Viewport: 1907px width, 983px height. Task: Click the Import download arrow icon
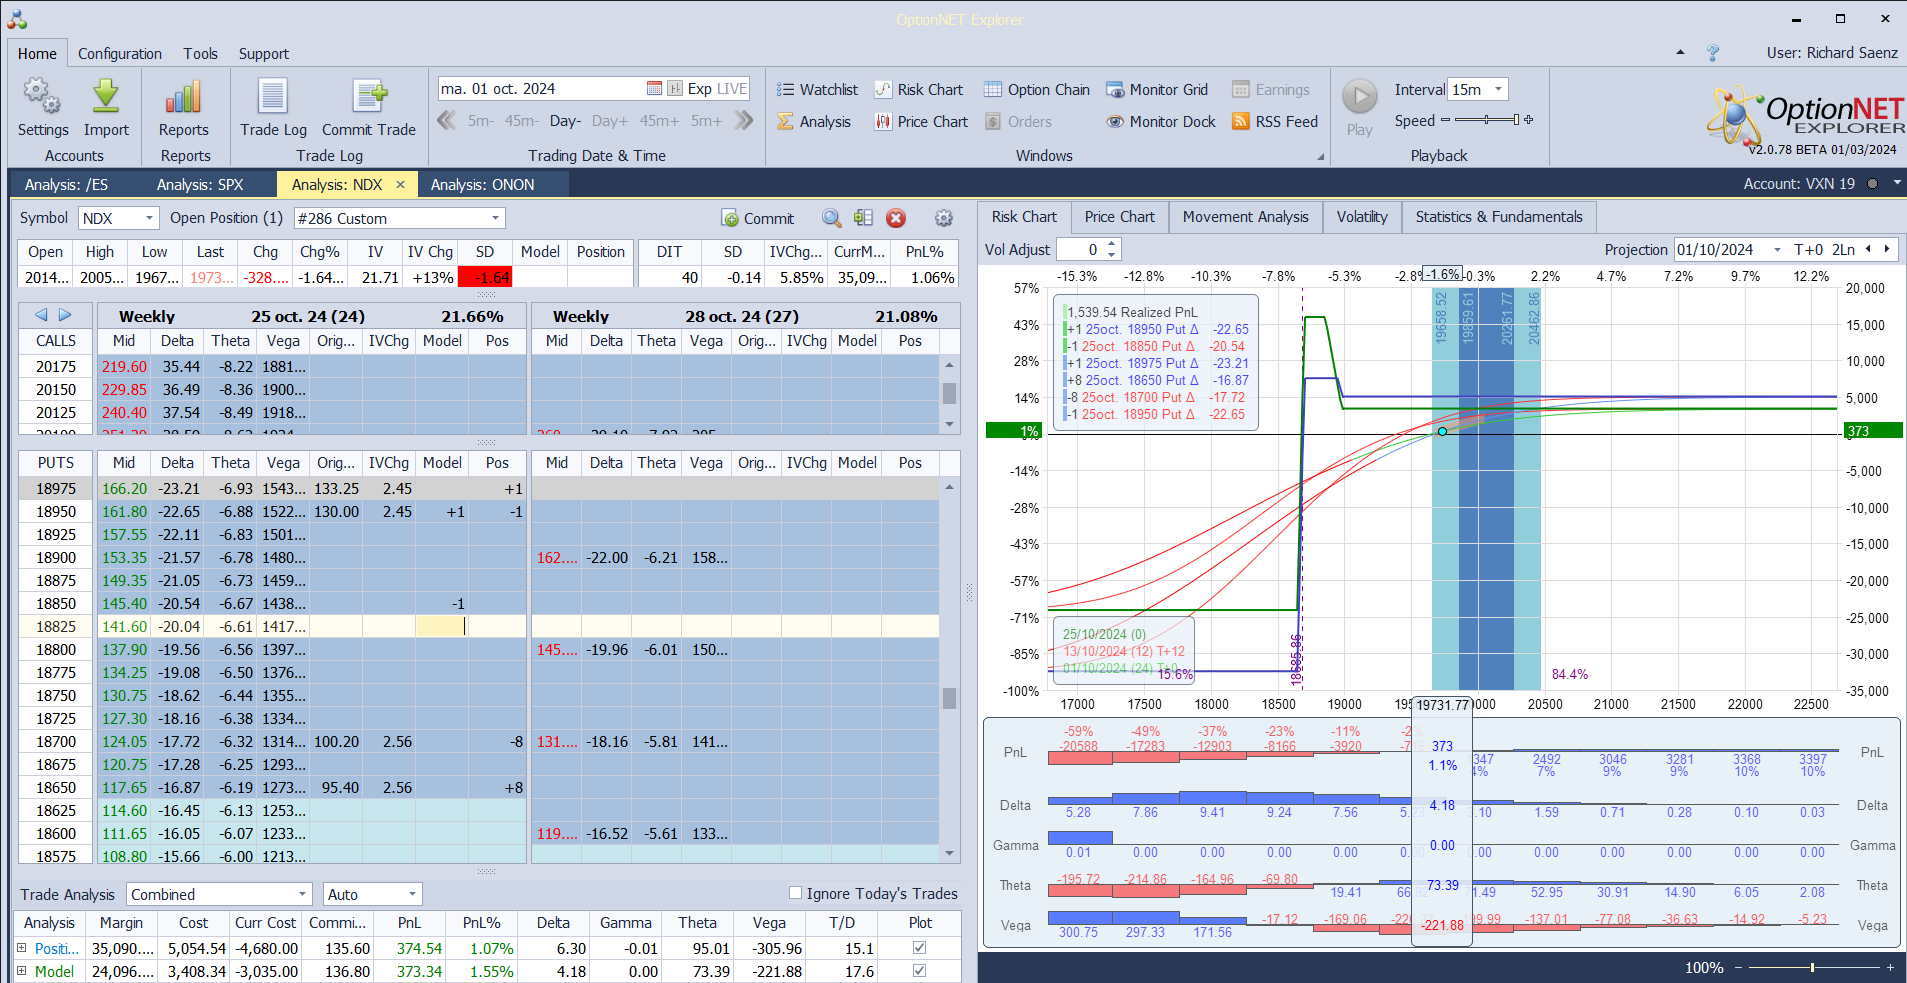(x=106, y=97)
